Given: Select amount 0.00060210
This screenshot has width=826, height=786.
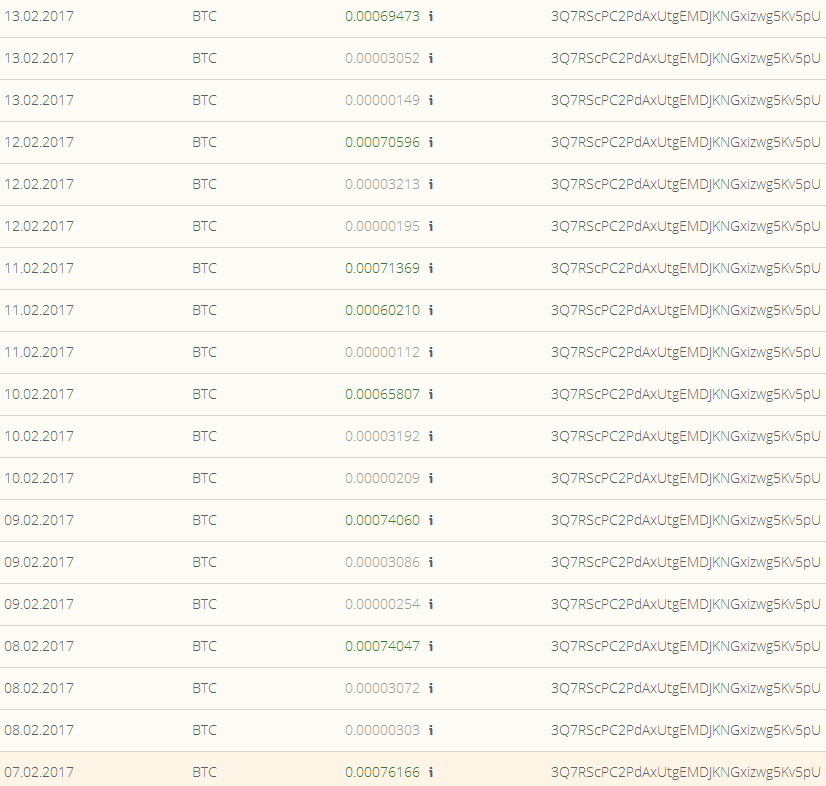Looking at the screenshot, I should pos(382,310).
